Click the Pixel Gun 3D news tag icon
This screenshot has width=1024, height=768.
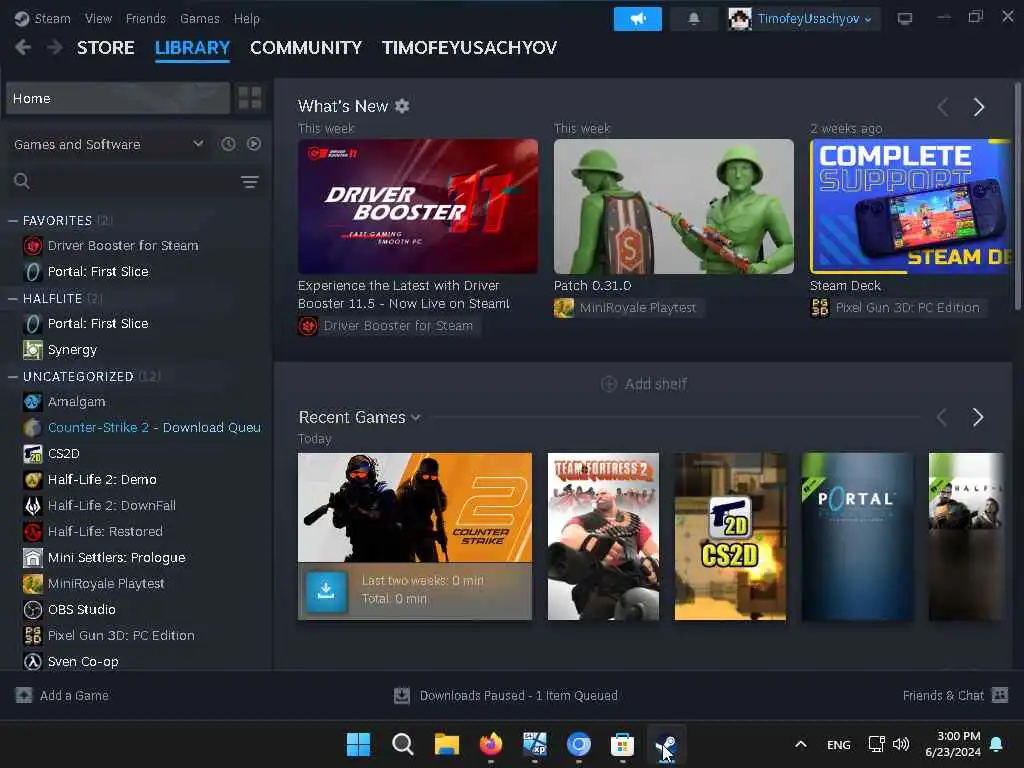(x=820, y=308)
